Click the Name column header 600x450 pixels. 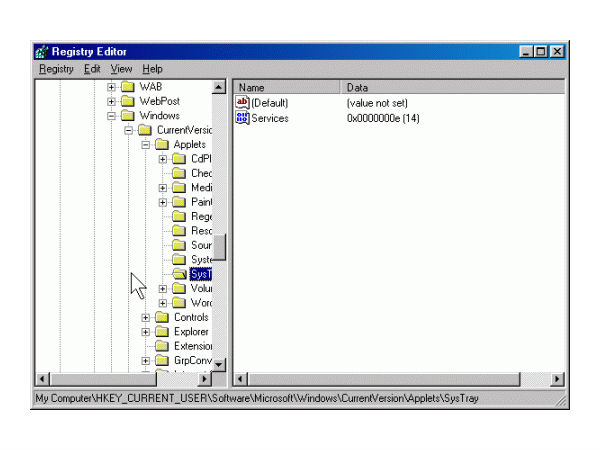287,88
